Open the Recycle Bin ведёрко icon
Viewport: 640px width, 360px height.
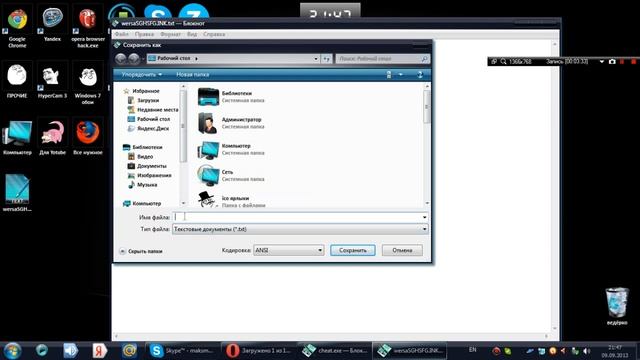click(x=617, y=306)
